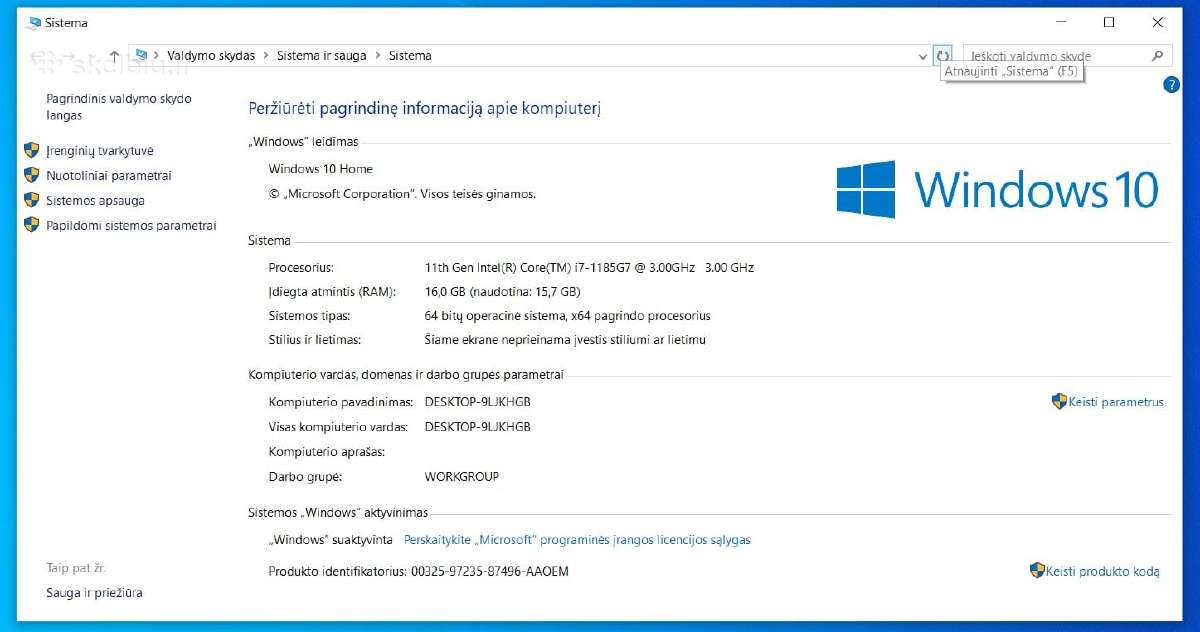
Task: Click the Procesorius label
Action: [x=301, y=268]
